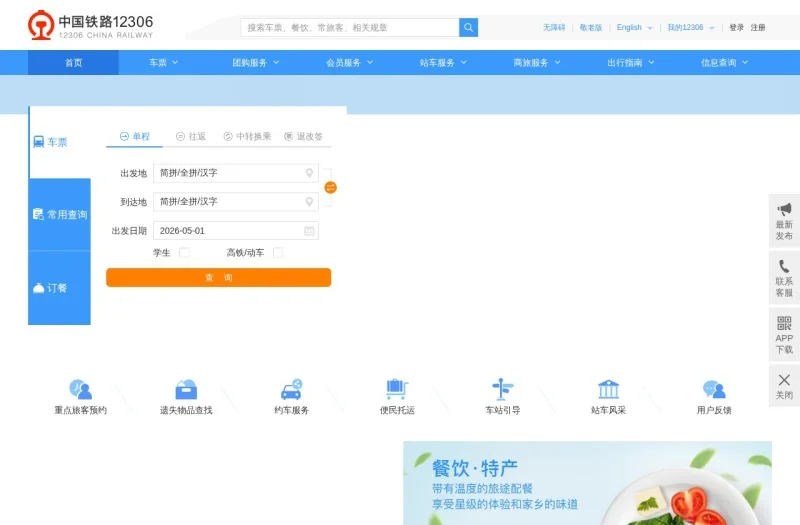This screenshot has width=800, height=525.
Task: Click the China Railway 12306 logo
Action: (x=90, y=26)
